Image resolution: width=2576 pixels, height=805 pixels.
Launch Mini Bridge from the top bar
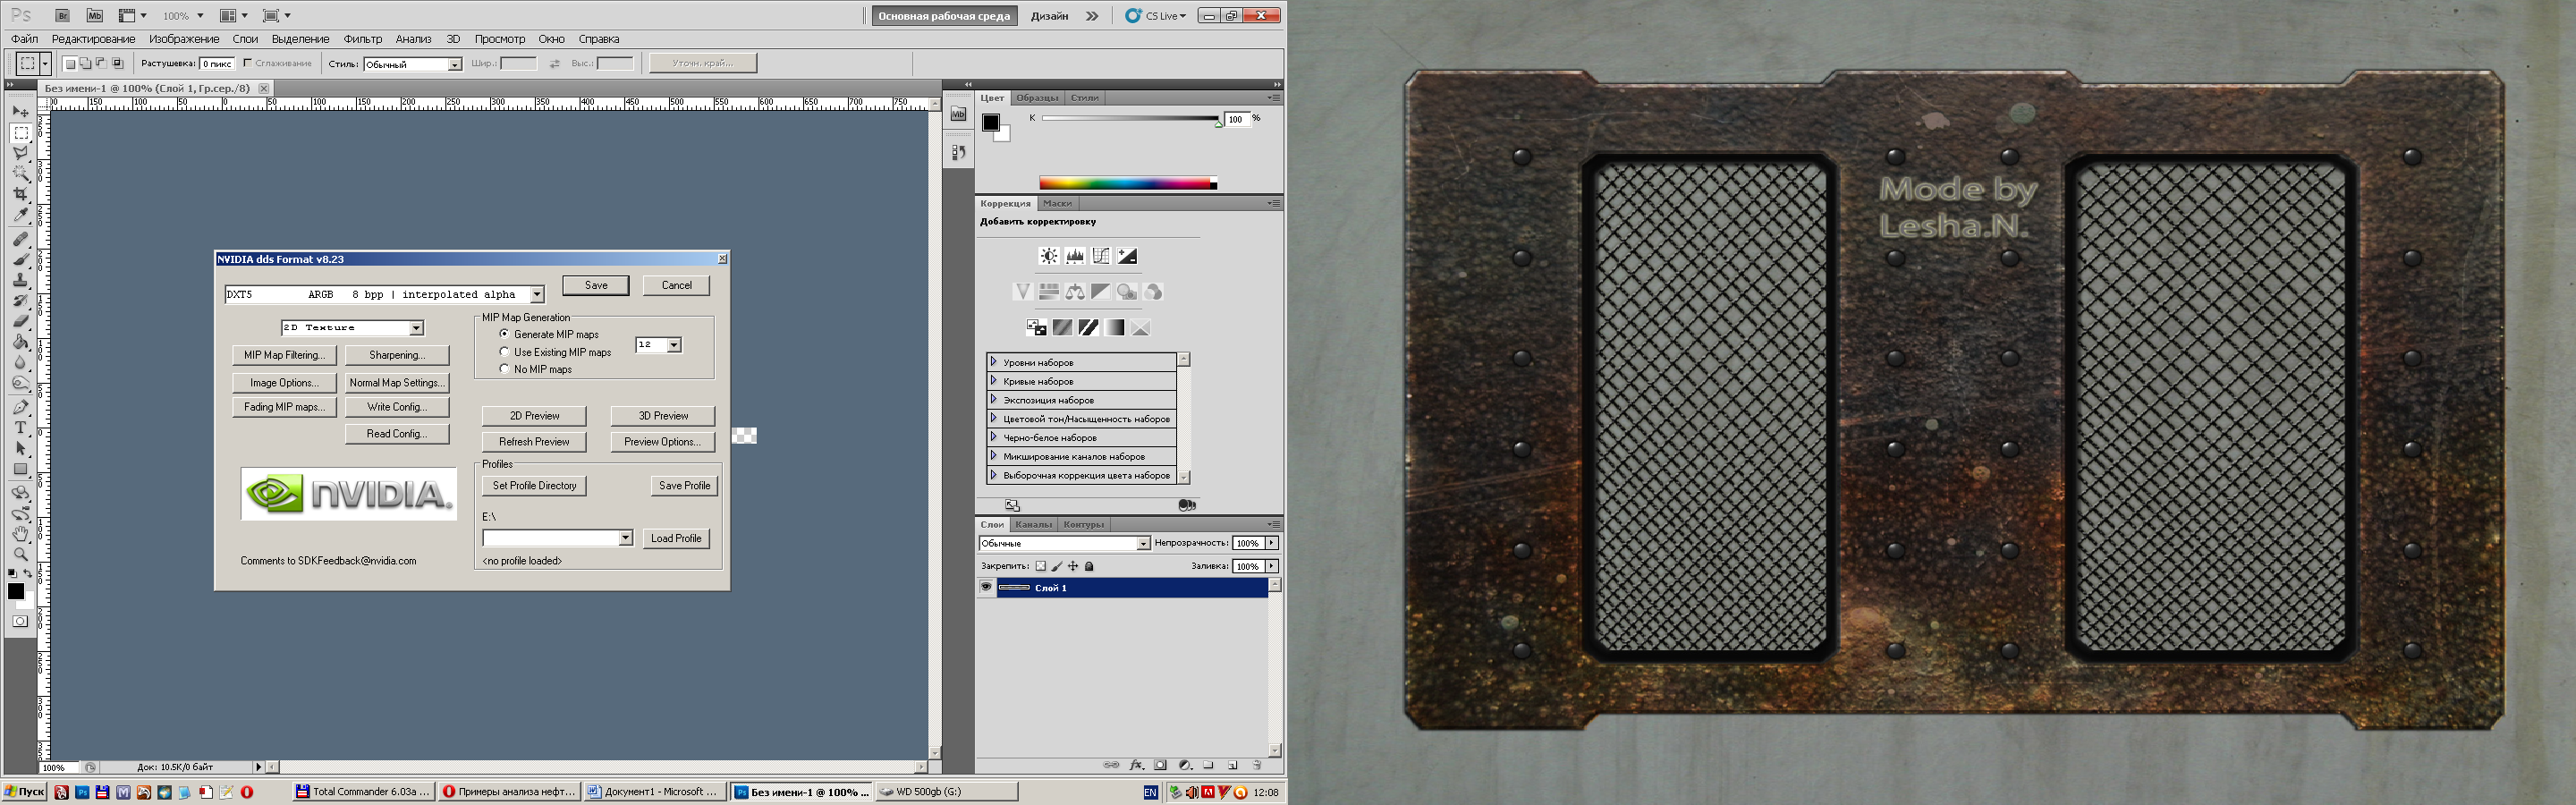click(94, 16)
